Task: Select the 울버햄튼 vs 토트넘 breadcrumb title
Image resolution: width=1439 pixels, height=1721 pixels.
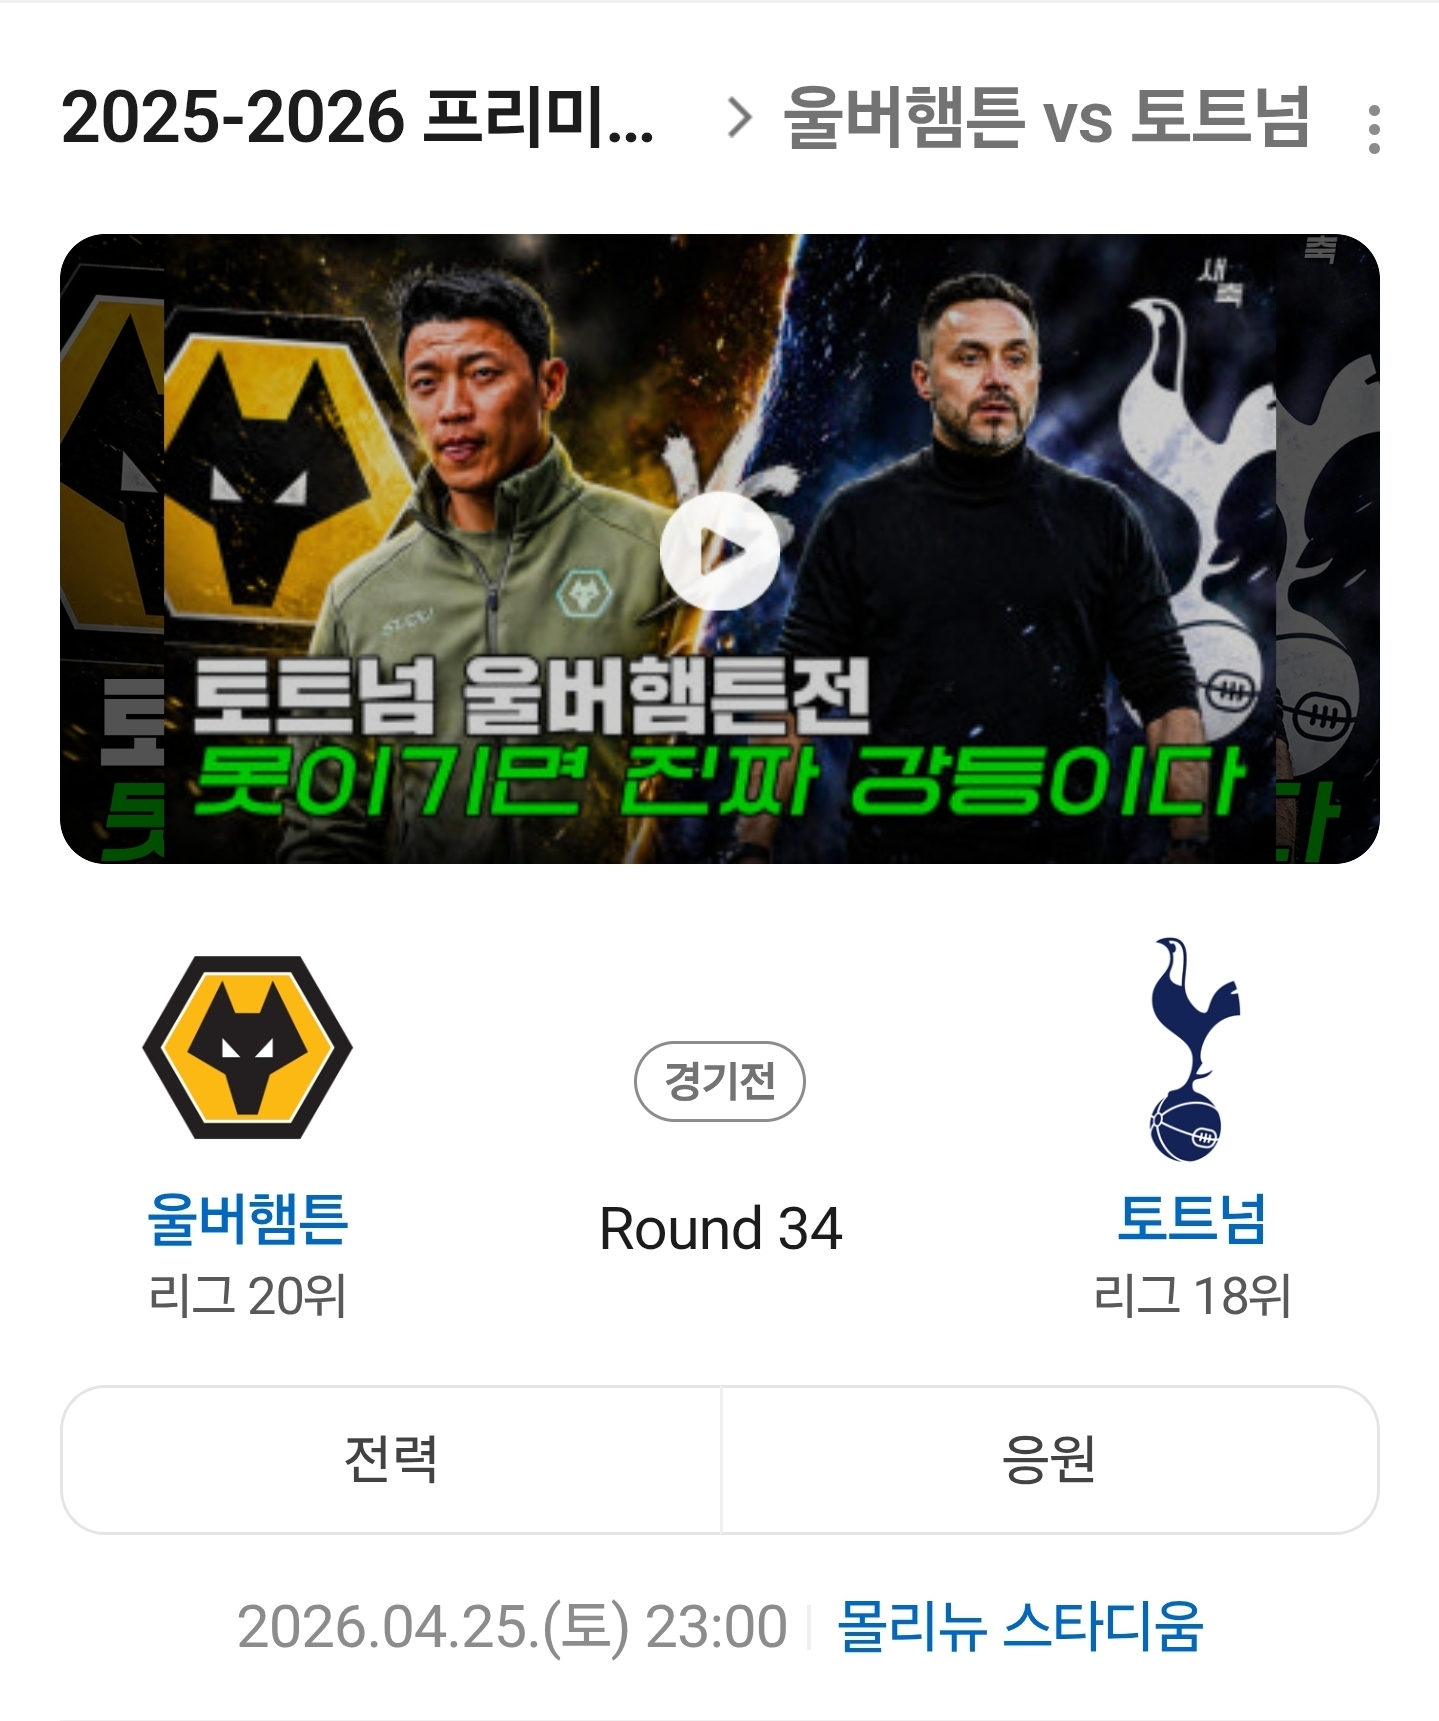Action: [1046, 118]
